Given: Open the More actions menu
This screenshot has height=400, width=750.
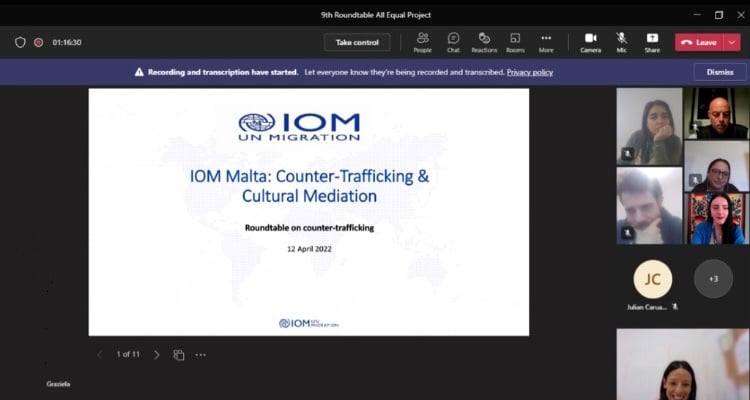Looking at the screenshot, I should coord(546,42).
